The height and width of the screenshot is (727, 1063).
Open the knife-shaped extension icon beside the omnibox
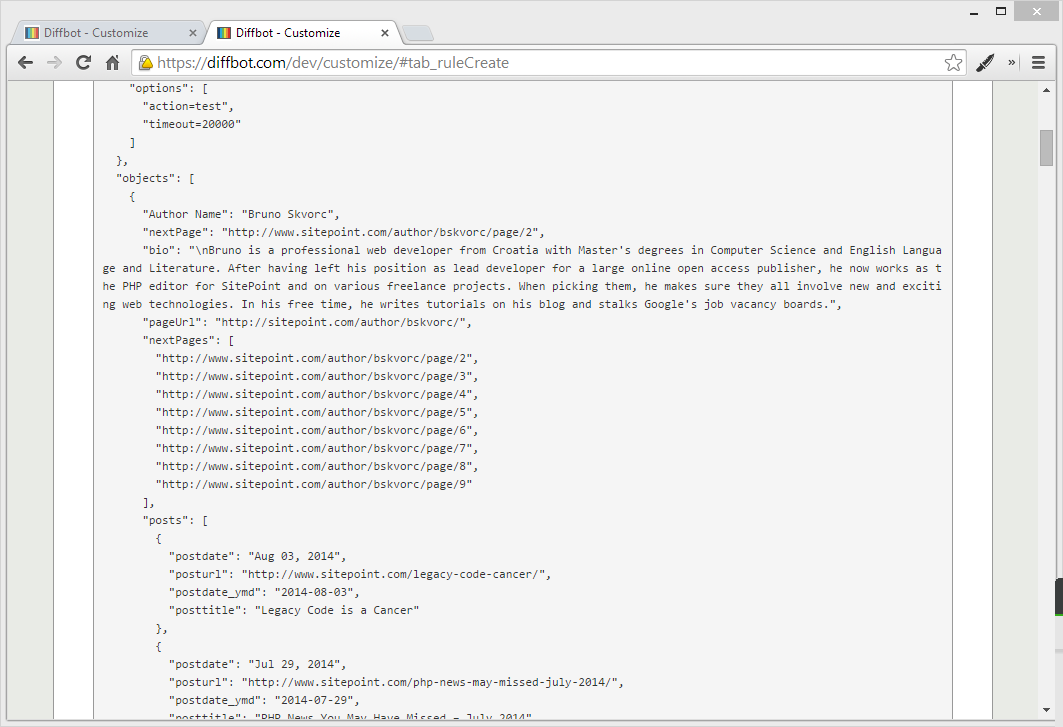coord(985,62)
